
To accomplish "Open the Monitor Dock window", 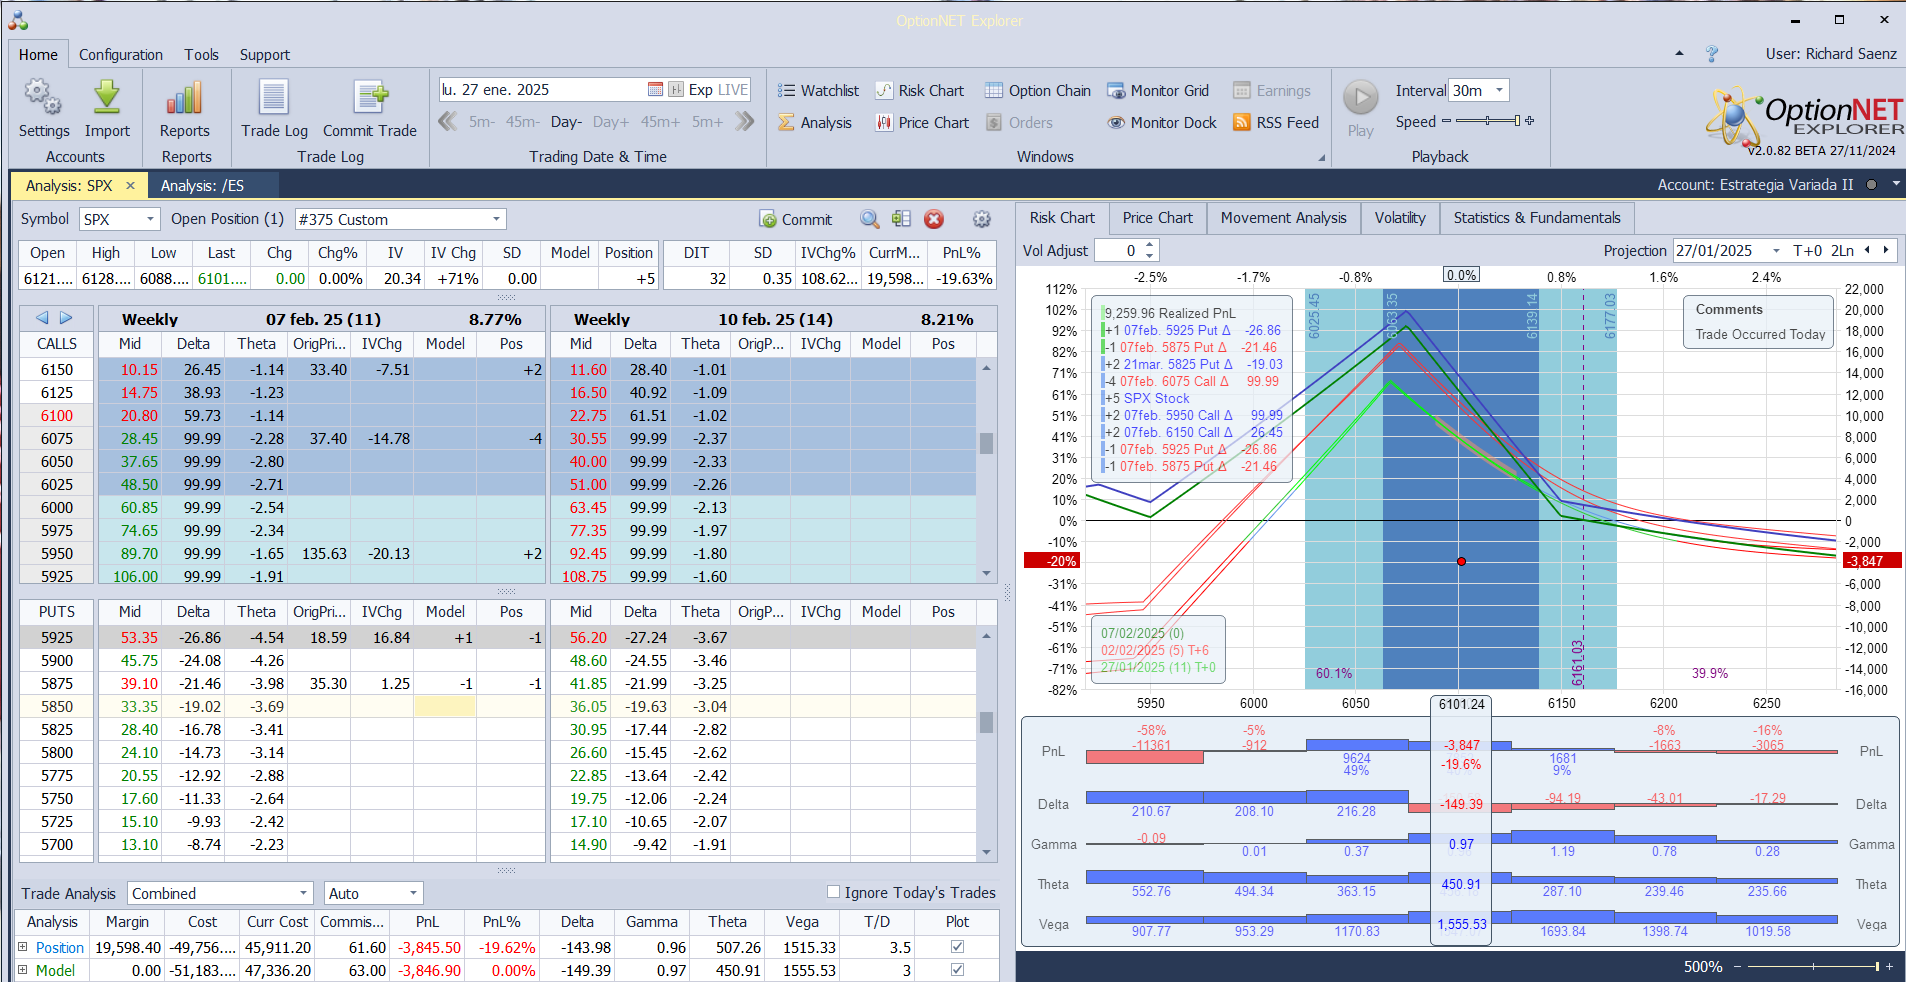I will click(x=1162, y=123).
